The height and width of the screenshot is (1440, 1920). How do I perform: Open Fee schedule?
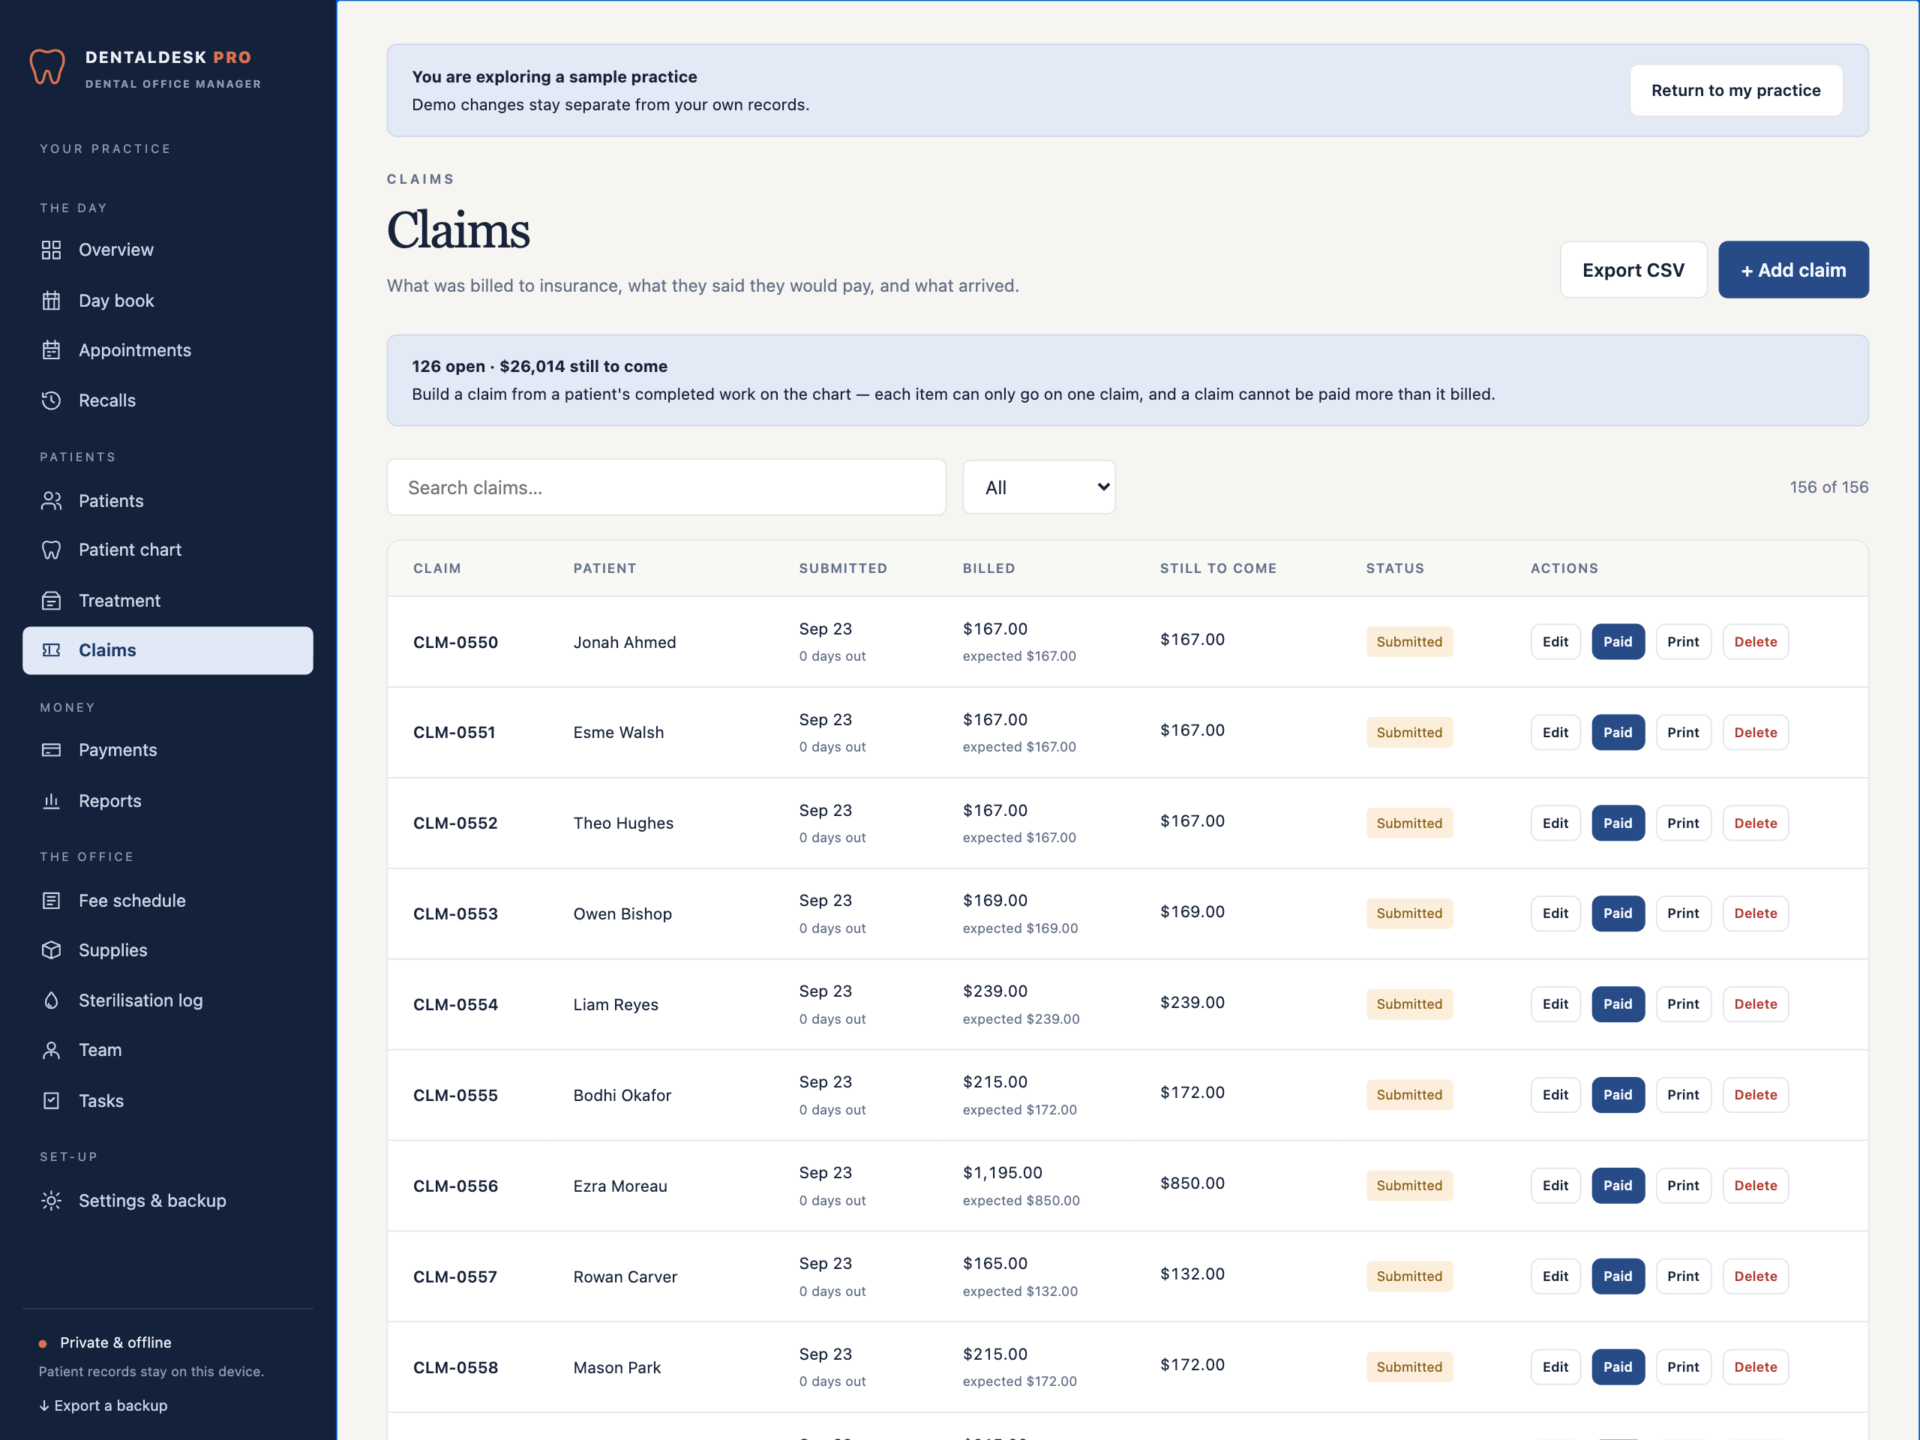(168, 900)
